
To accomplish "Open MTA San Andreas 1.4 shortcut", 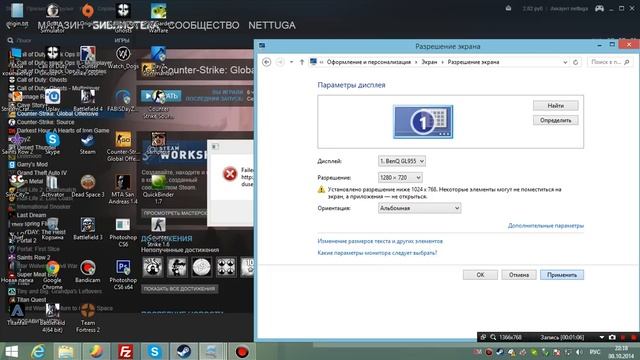I will click(123, 189).
